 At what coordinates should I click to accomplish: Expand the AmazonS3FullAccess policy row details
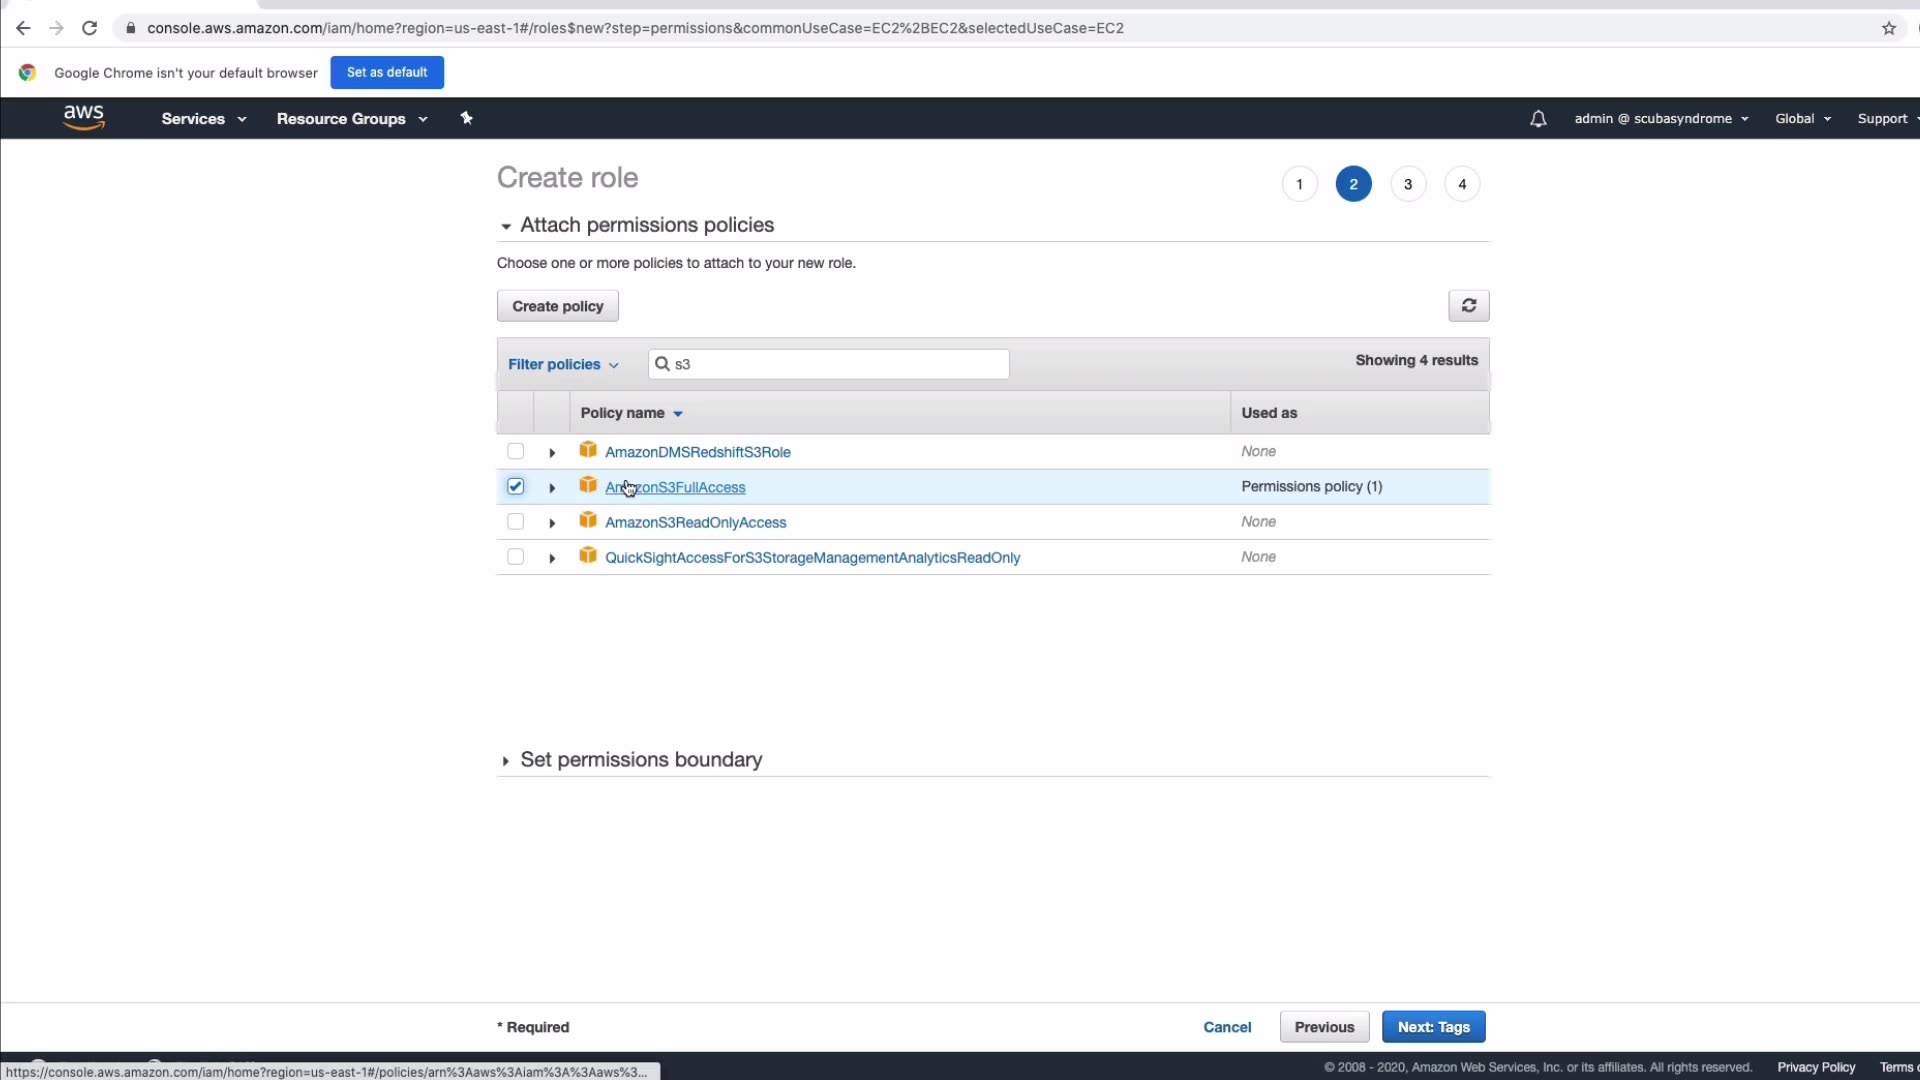[552, 488]
